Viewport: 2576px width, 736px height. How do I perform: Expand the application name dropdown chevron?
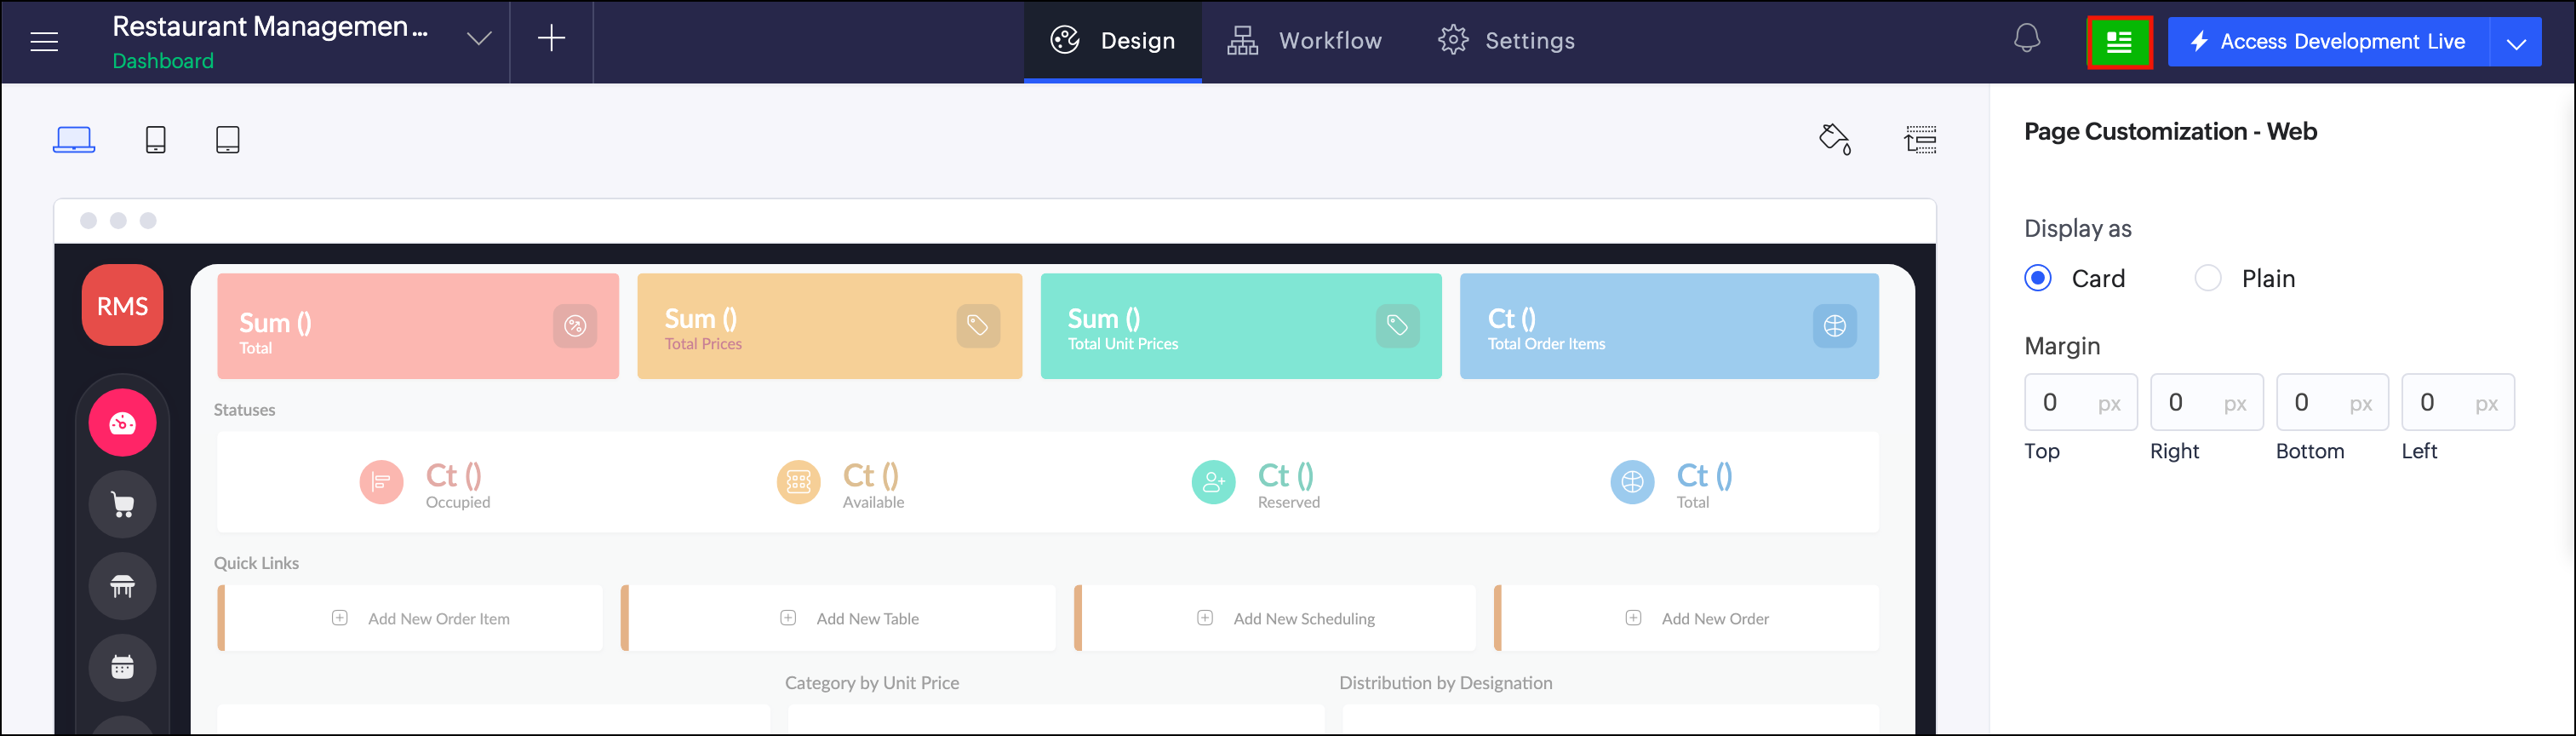pos(479,39)
